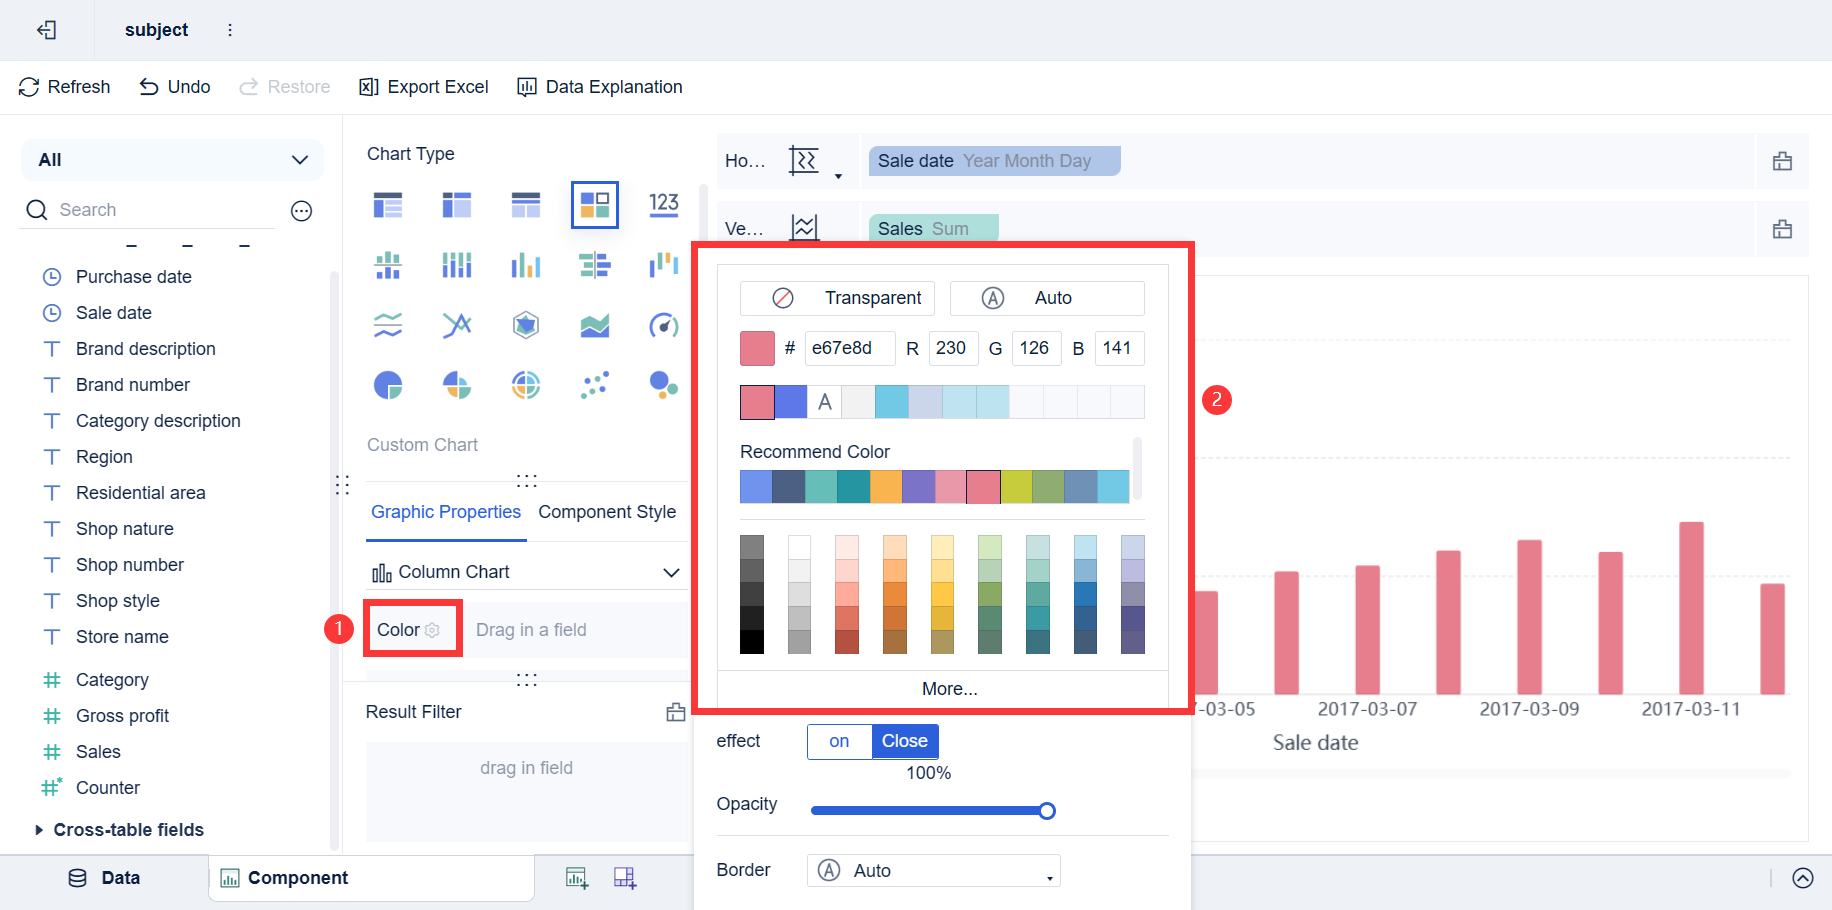The width and height of the screenshot is (1832, 910).
Task: Collapse the Column Chart properties section
Action: pos(672,571)
